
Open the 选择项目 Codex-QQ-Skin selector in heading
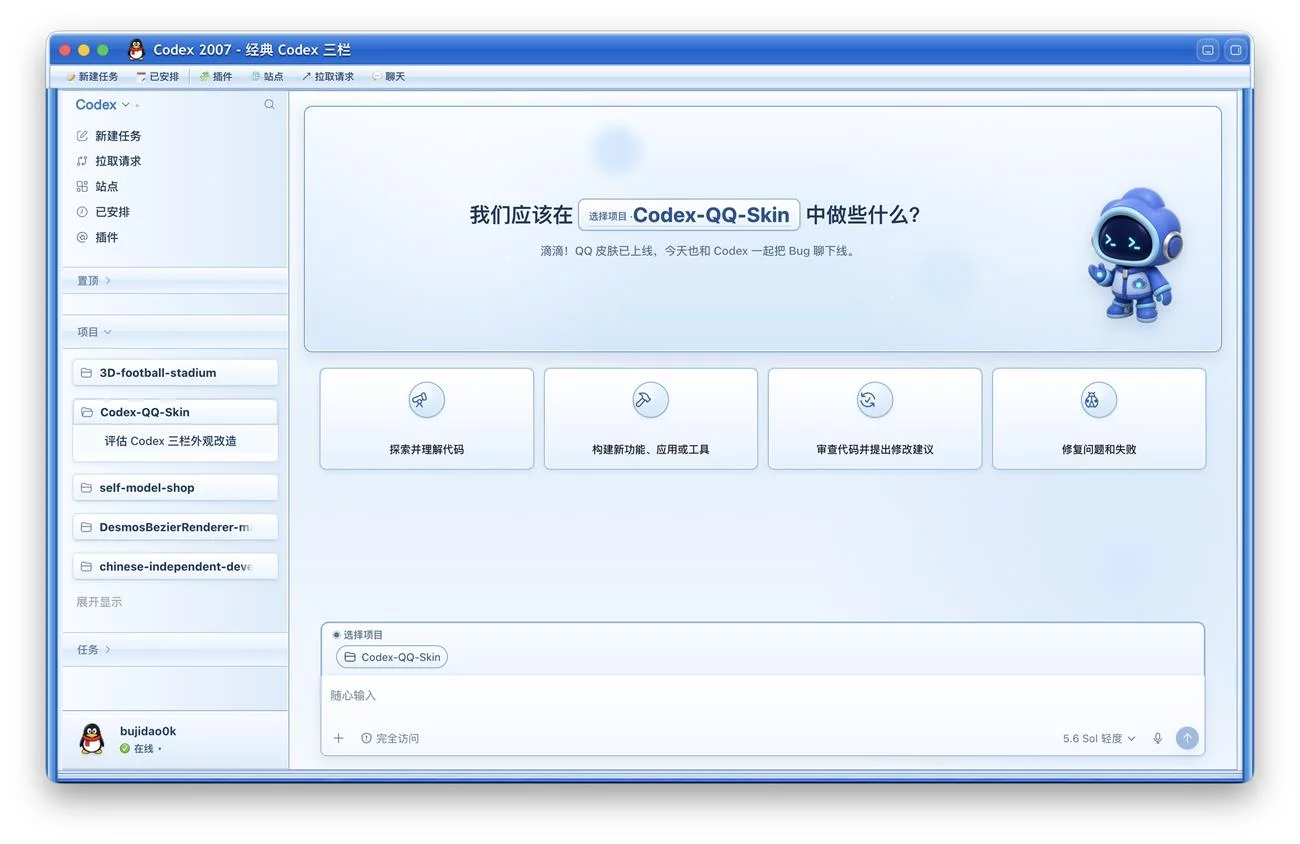pyautogui.click(x=689, y=215)
